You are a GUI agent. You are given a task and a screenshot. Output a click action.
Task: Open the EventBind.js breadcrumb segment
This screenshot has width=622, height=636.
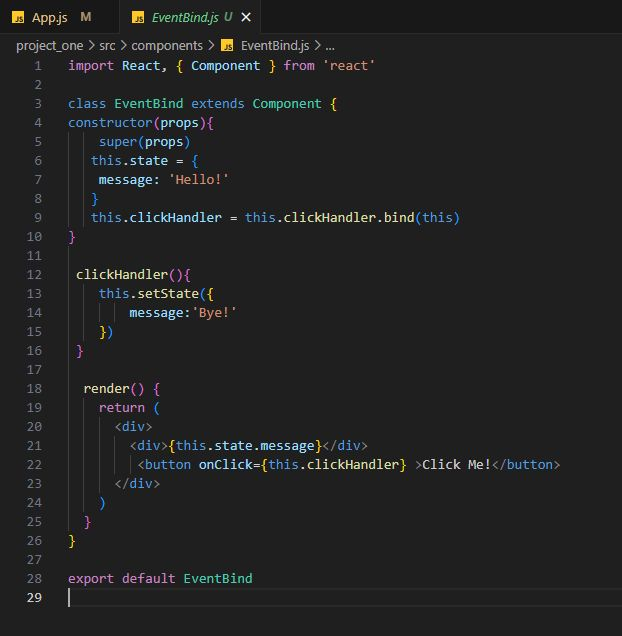275,45
